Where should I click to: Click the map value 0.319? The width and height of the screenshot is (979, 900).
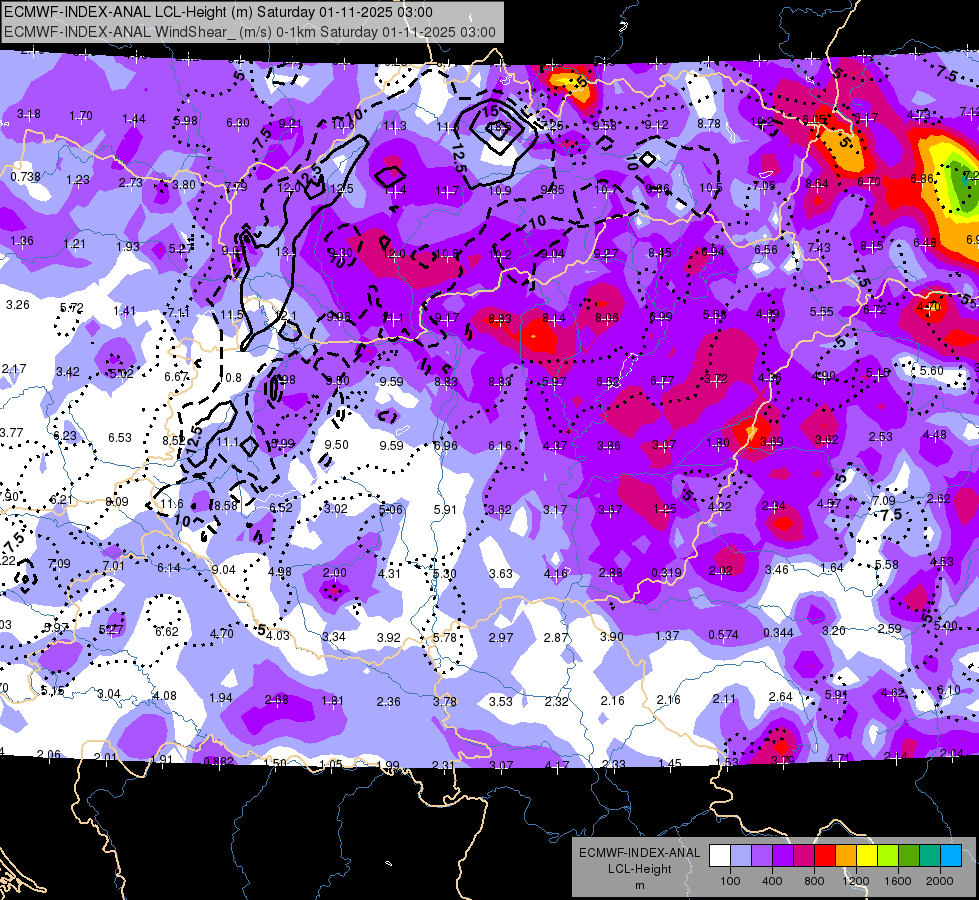point(666,573)
